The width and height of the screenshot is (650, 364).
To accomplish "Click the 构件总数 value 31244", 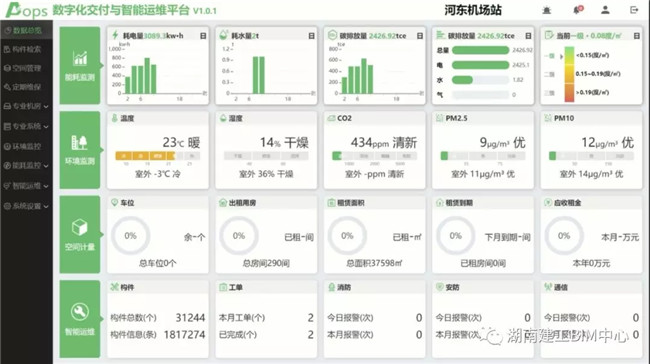I will click(190, 318).
